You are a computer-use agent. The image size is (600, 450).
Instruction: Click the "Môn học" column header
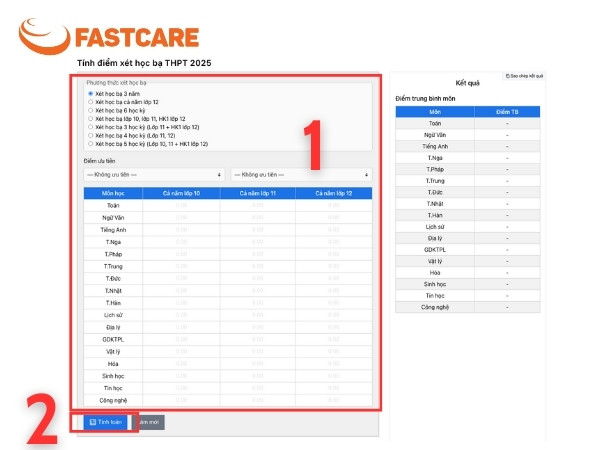click(113, 193)
